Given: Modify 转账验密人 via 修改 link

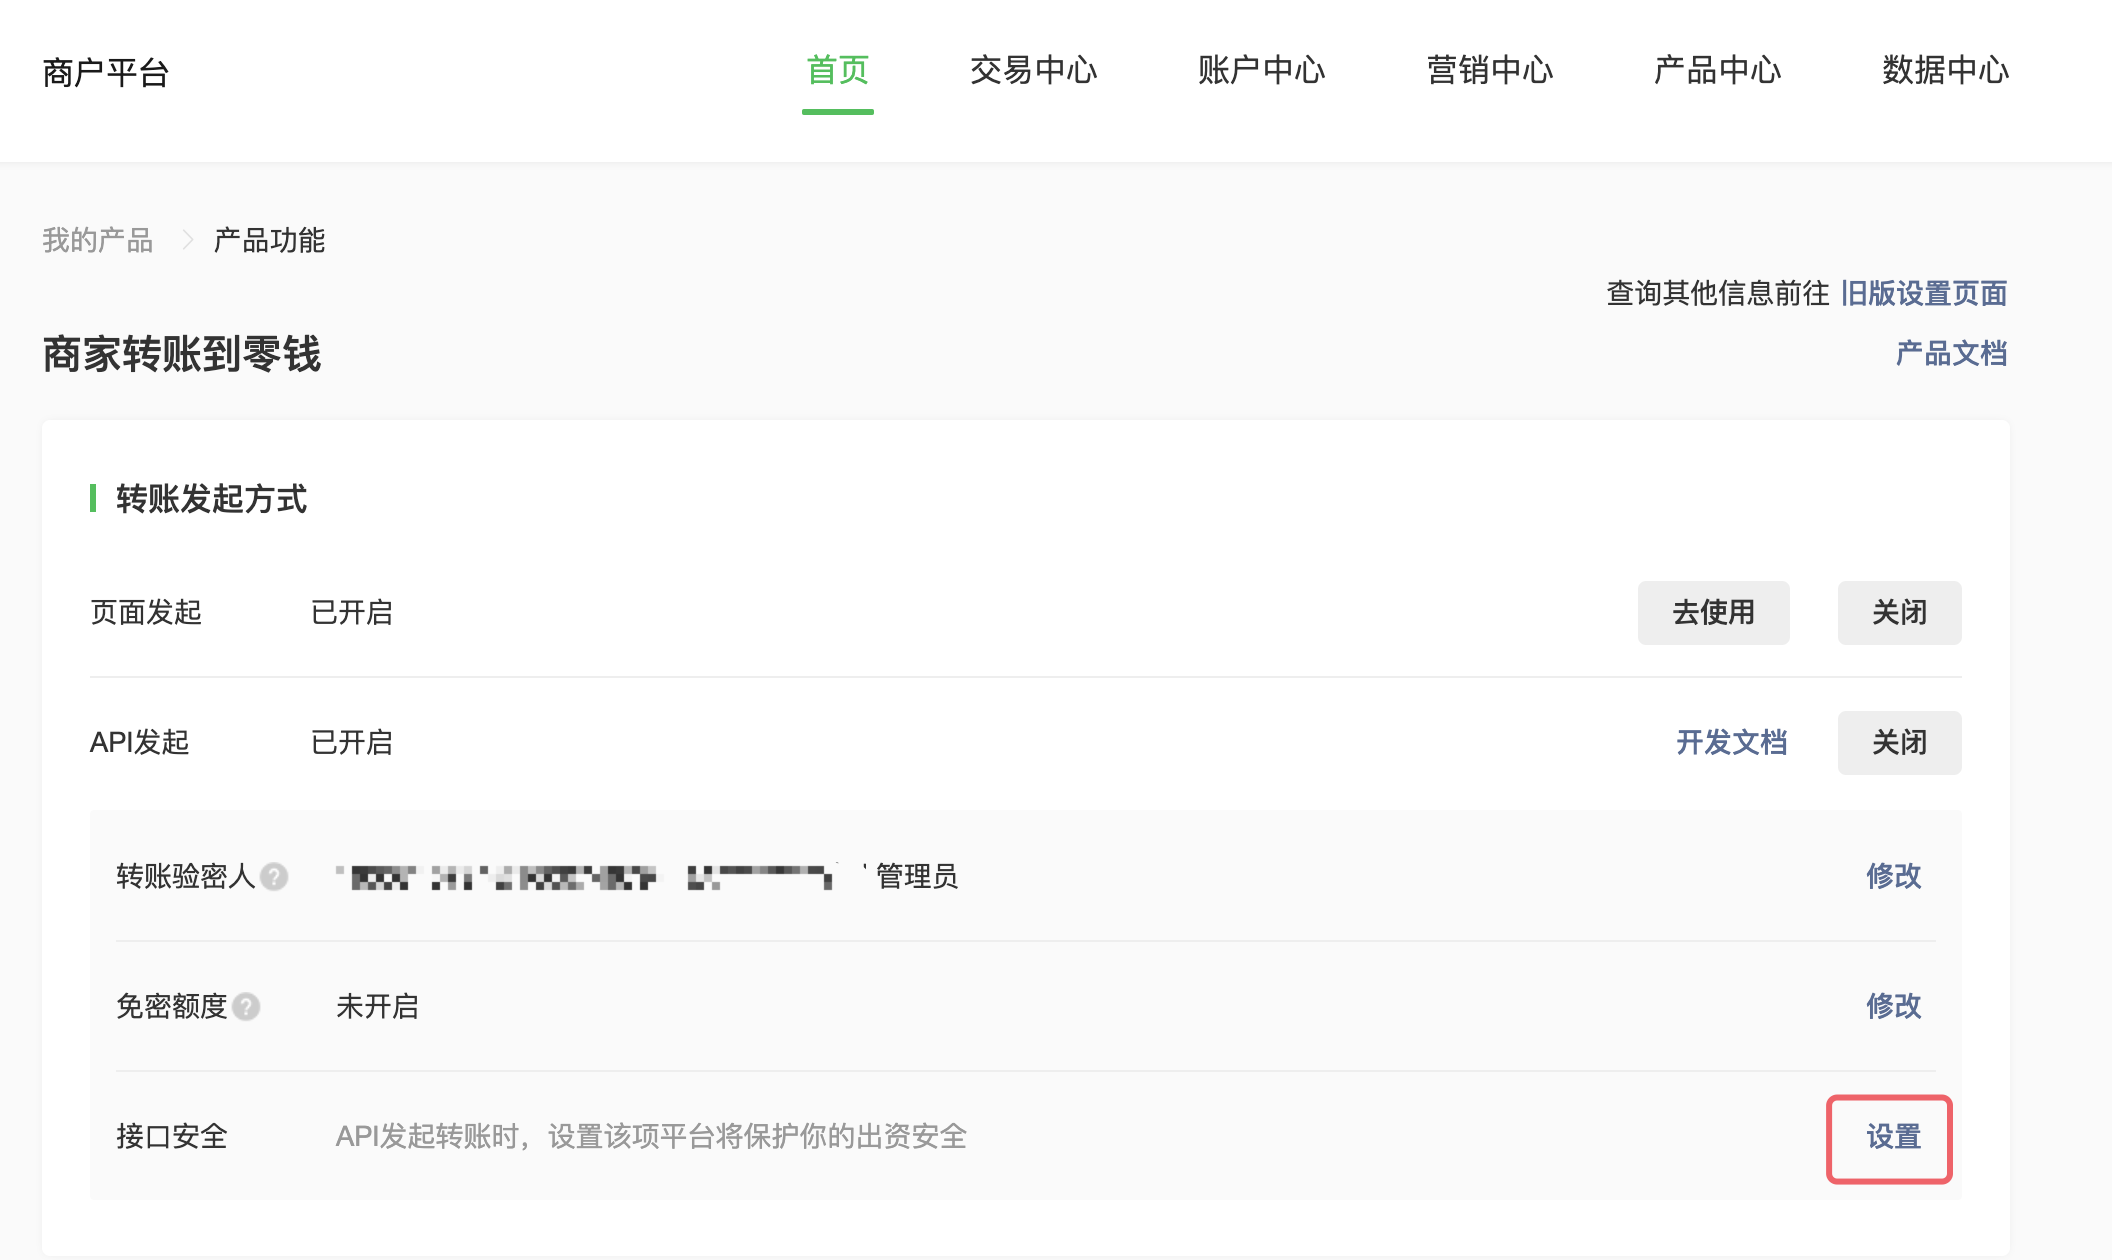Looking at the screenshot, I should tap(1893, 876).
